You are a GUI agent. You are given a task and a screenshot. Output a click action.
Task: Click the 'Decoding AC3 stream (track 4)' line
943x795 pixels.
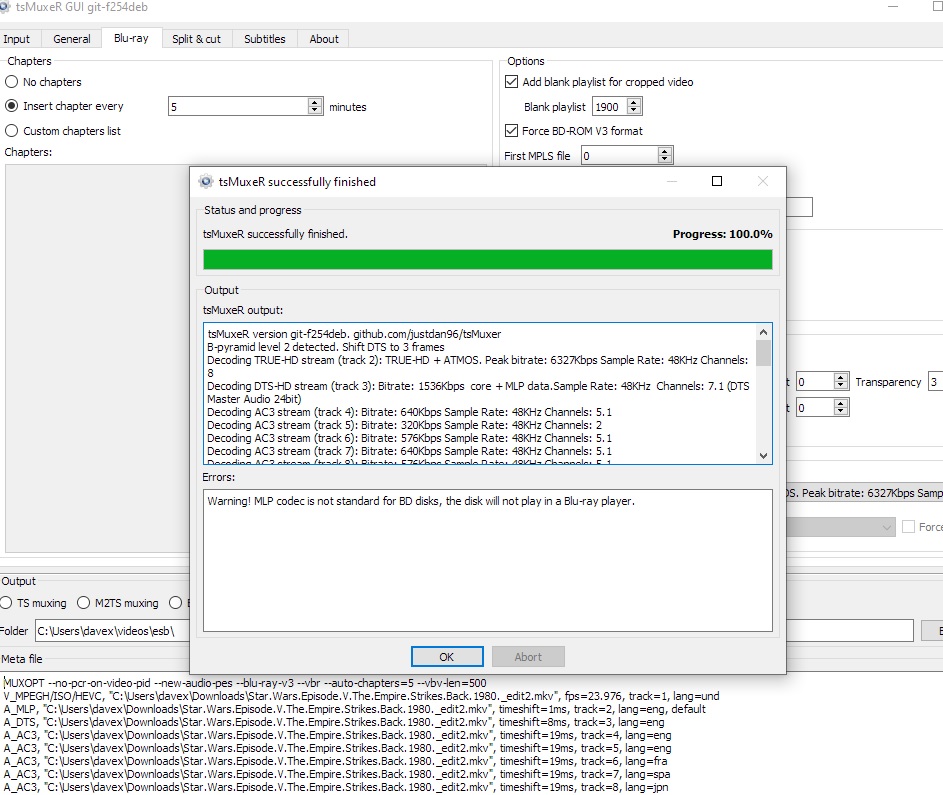(410, 412)
